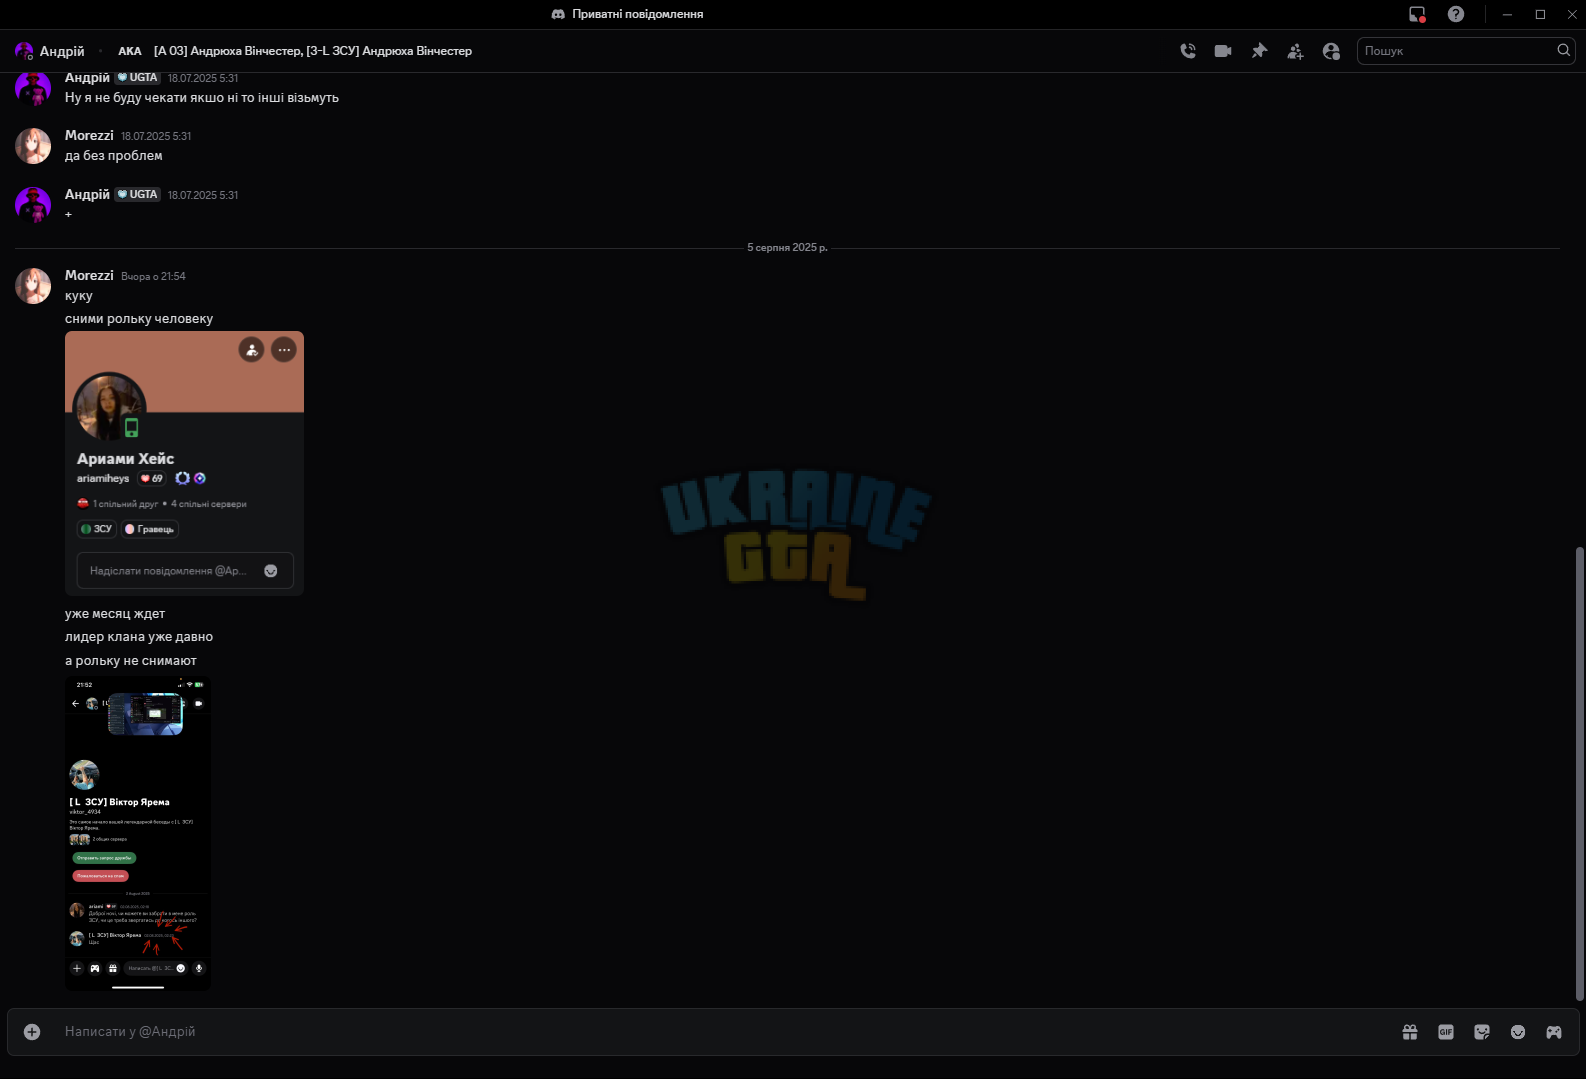Open the game controller apps icon
The width and height of the screenshot is (1586, 1079).
tap(1554, 1032)
